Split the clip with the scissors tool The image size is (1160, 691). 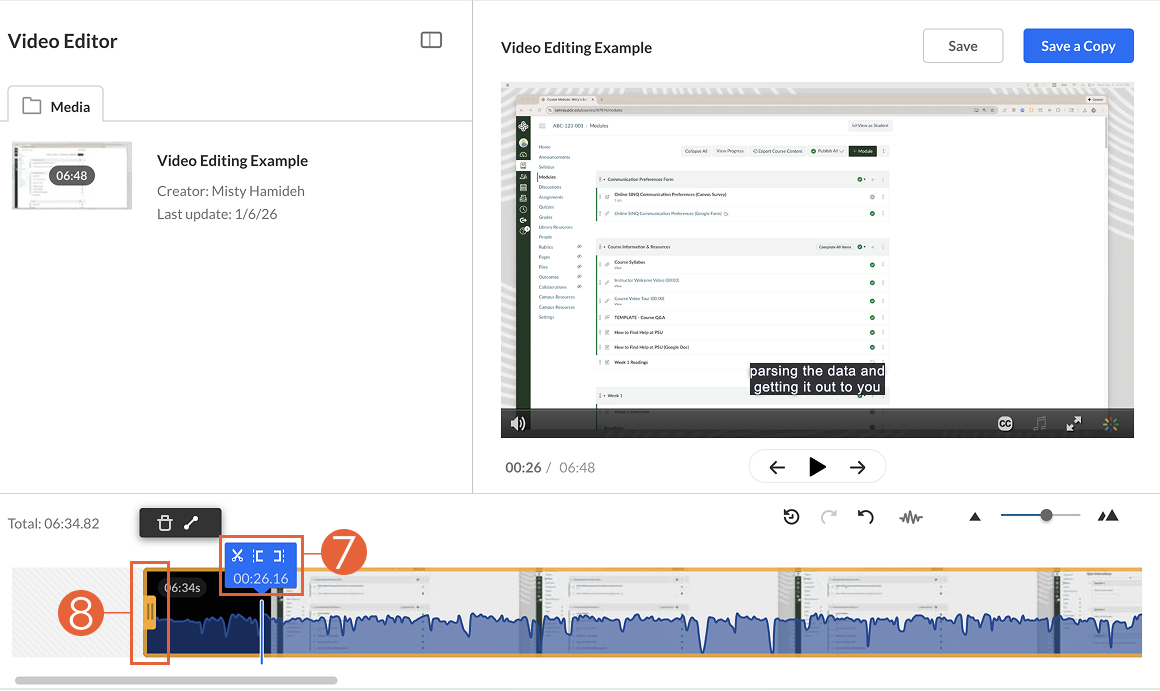click(x=237, y=555)
